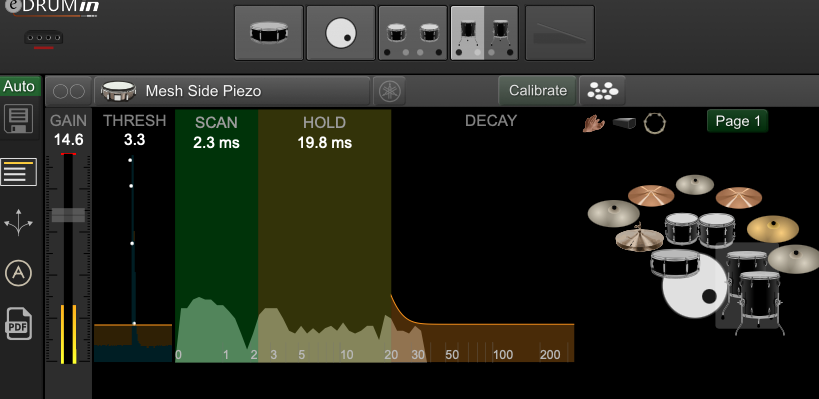The width and height of the screenshot is (819, 399).
Task: Click the eDRUMin device connector icon
Action: pyautogui.click(x=43, y=39)
